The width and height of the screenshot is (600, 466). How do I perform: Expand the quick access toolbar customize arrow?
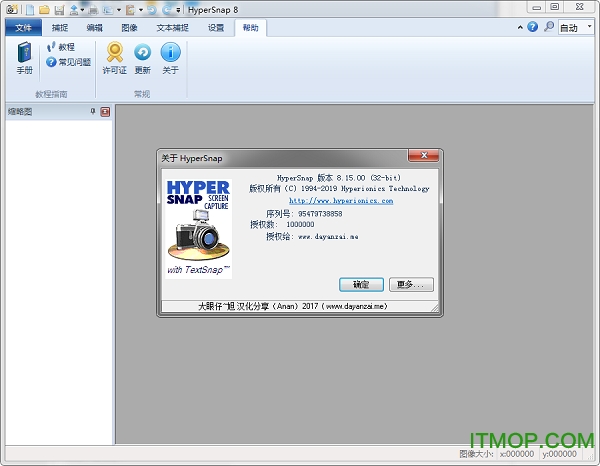pyautogui.click(x=178, y=9)
